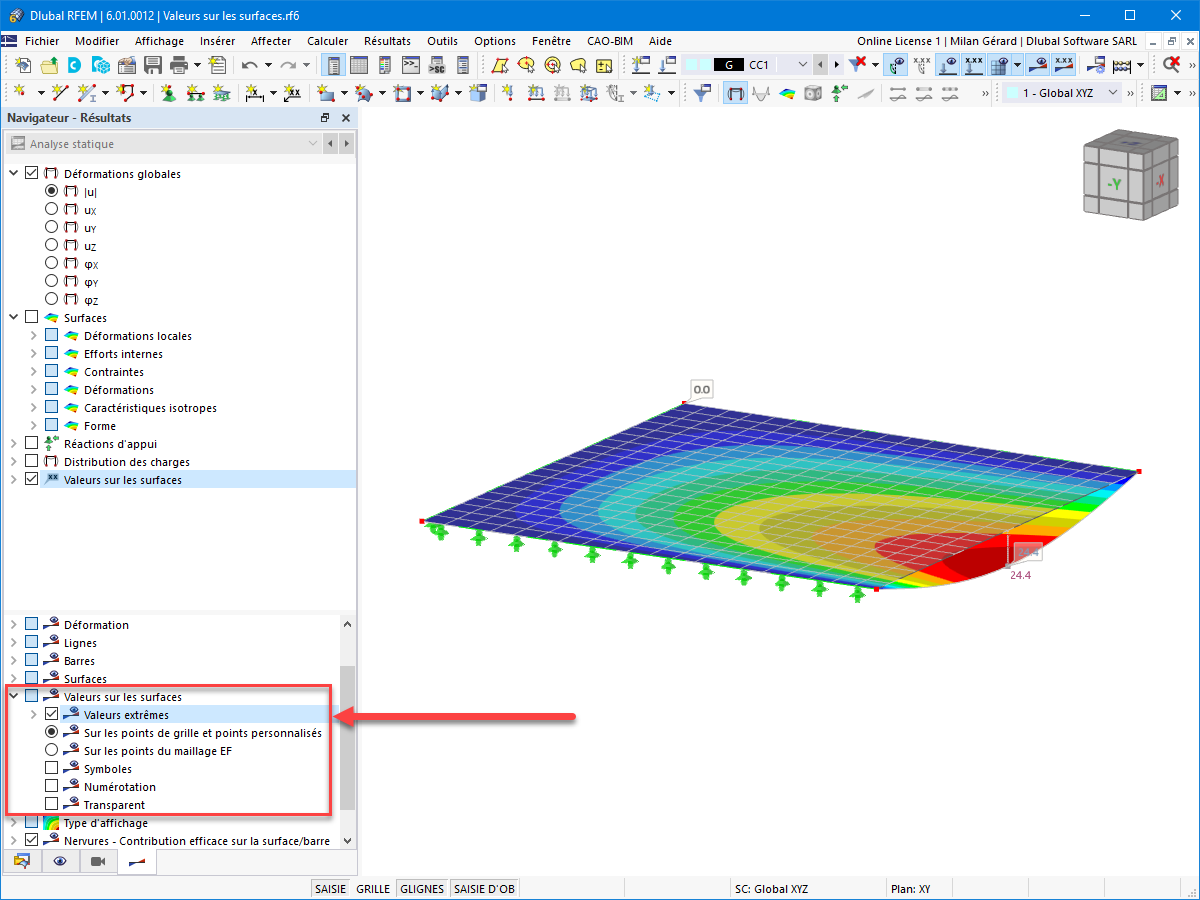
Task: Click the new dimension tool icon
Action: [x=254, y=93]
